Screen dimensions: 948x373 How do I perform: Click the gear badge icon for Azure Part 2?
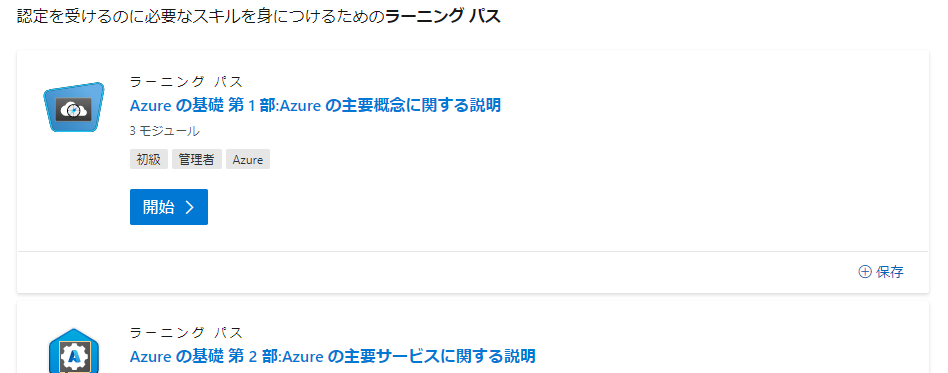(x=74, y=351)
